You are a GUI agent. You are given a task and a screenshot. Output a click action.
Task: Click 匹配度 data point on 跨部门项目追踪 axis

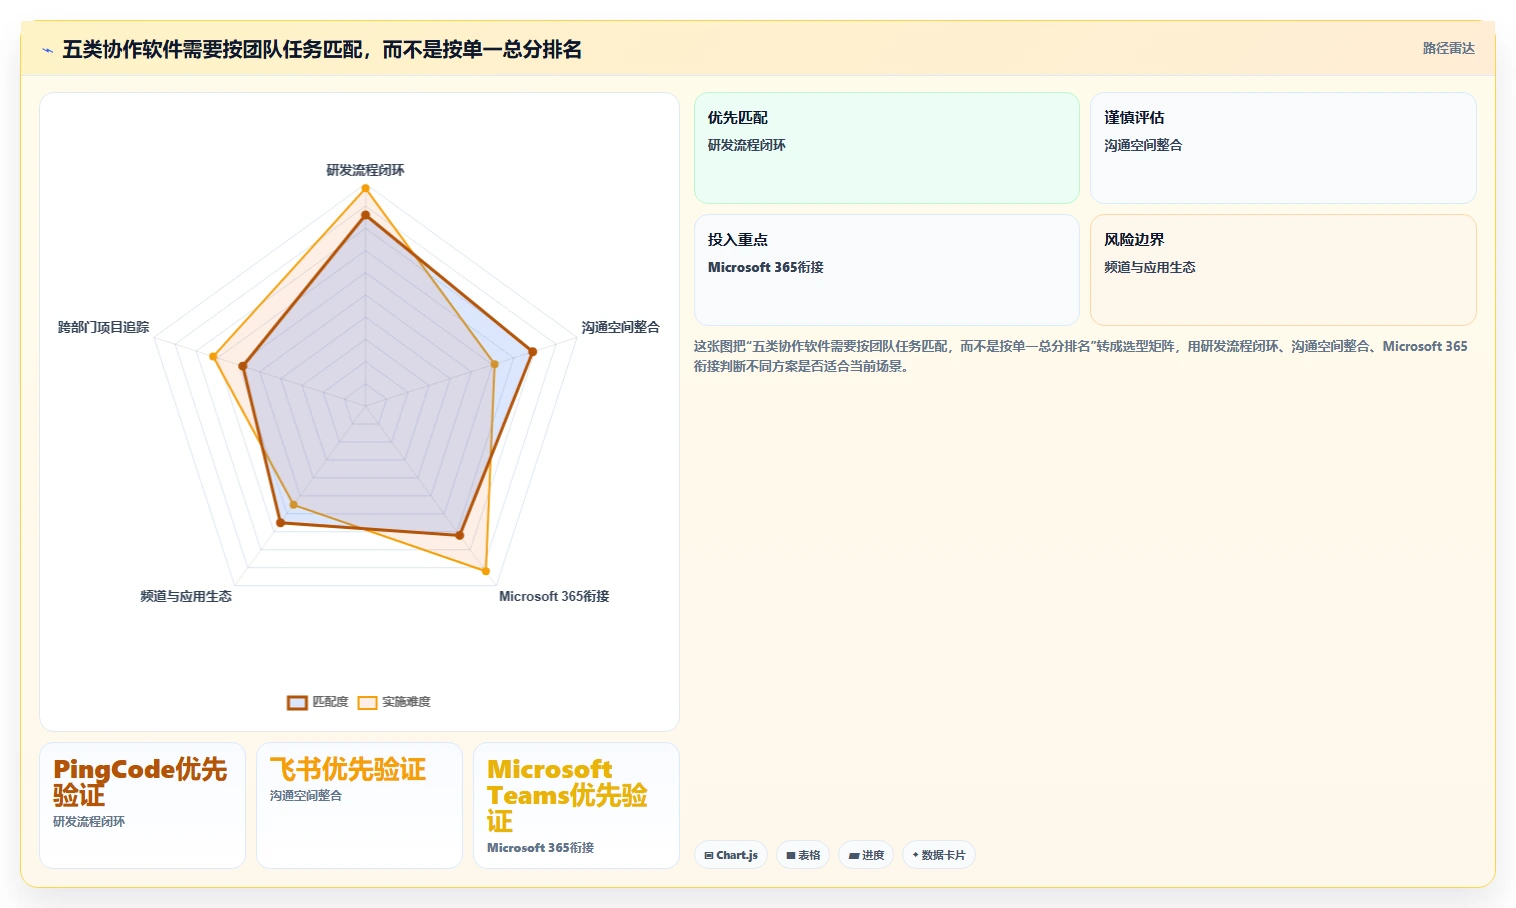(x=243, y=366)
